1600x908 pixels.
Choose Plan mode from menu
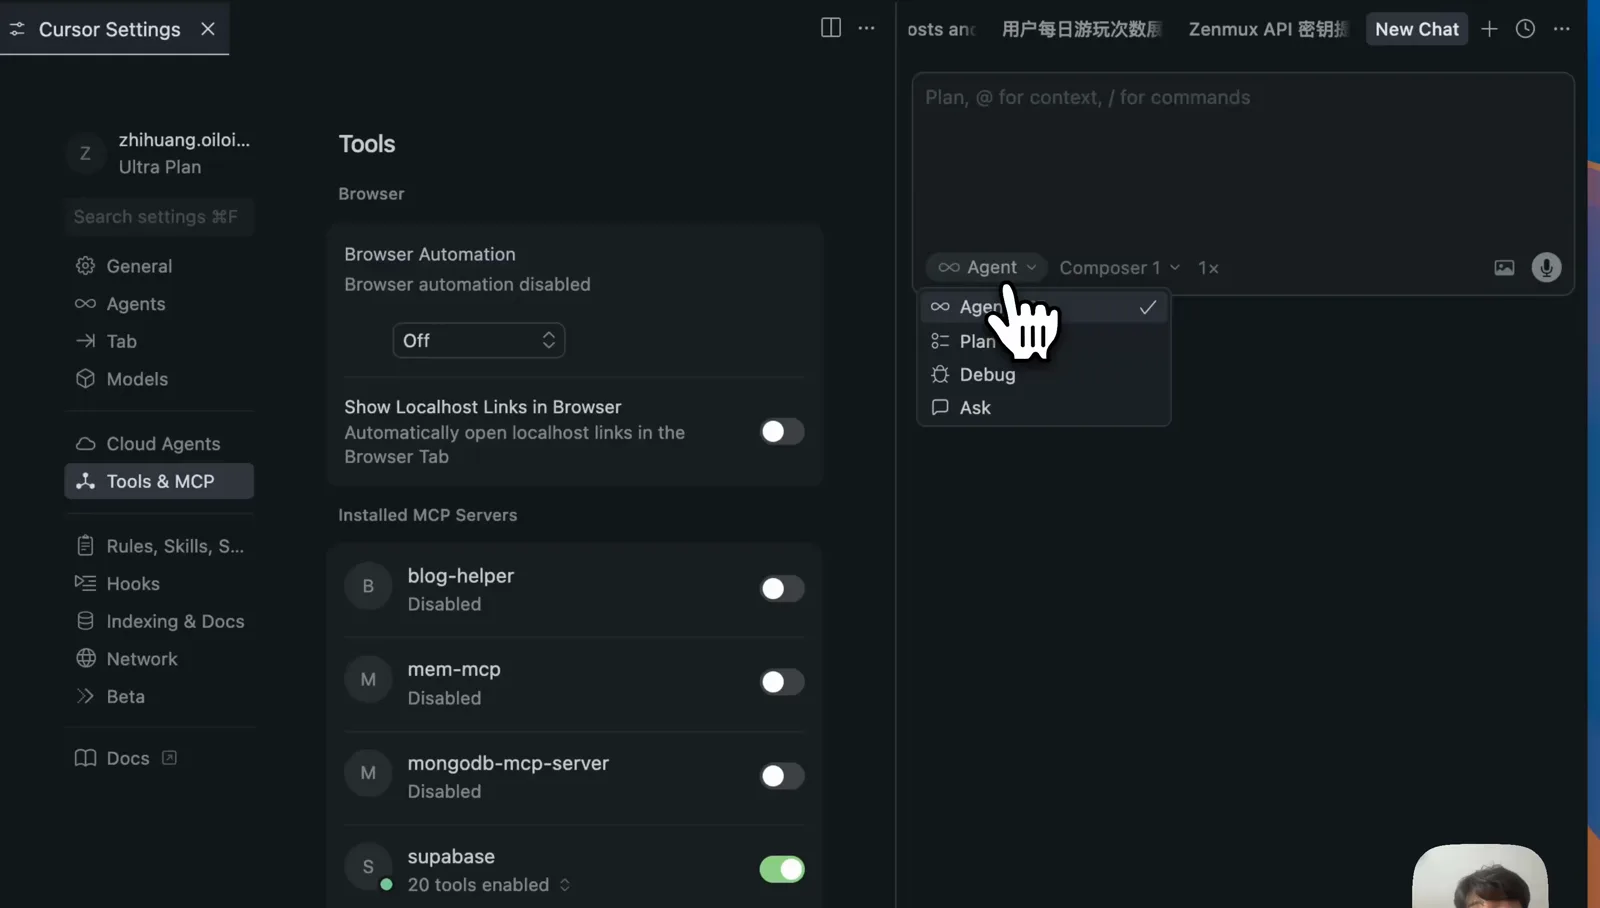[1043, 341]
